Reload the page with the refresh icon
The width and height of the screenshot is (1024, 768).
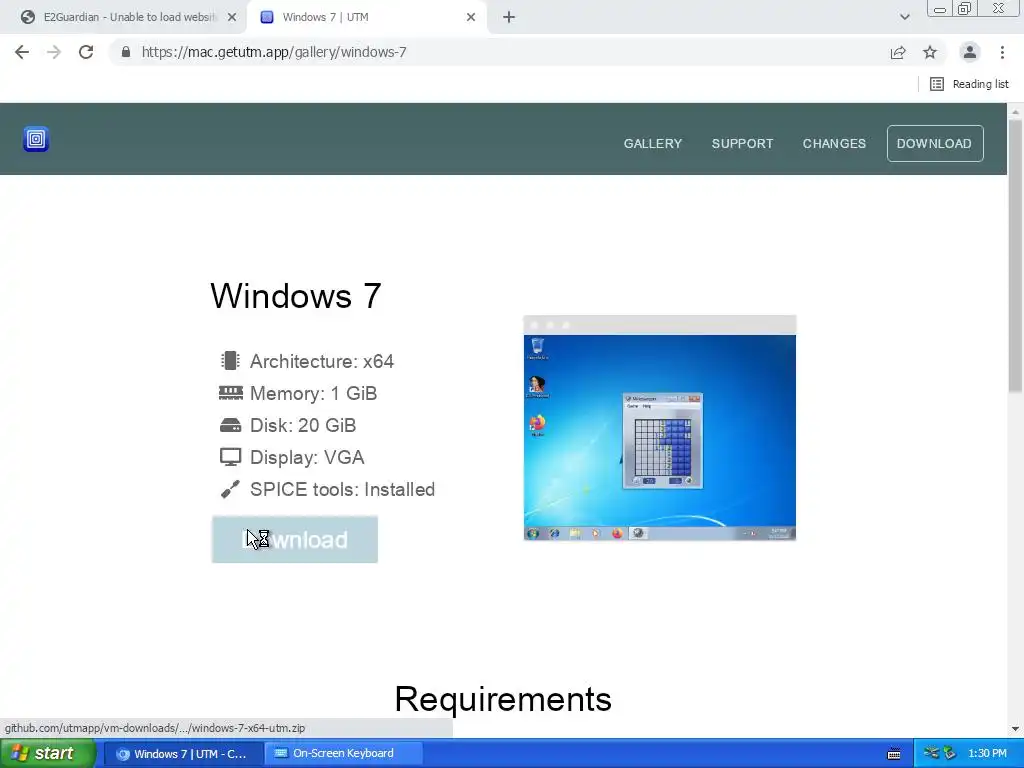(x=86, y=52)
